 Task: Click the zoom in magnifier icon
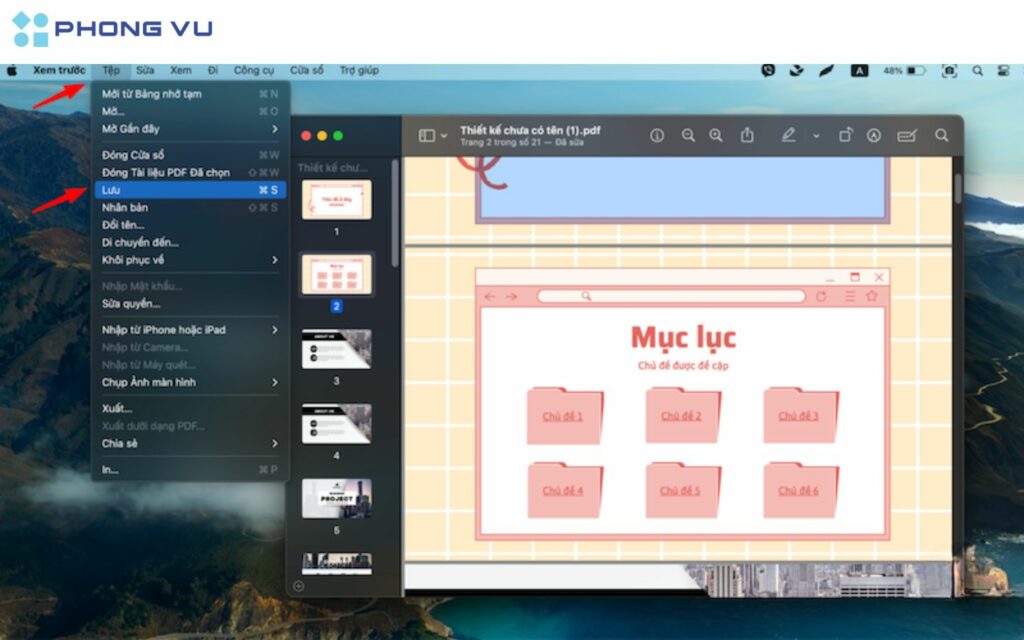(x=716, y=135)
